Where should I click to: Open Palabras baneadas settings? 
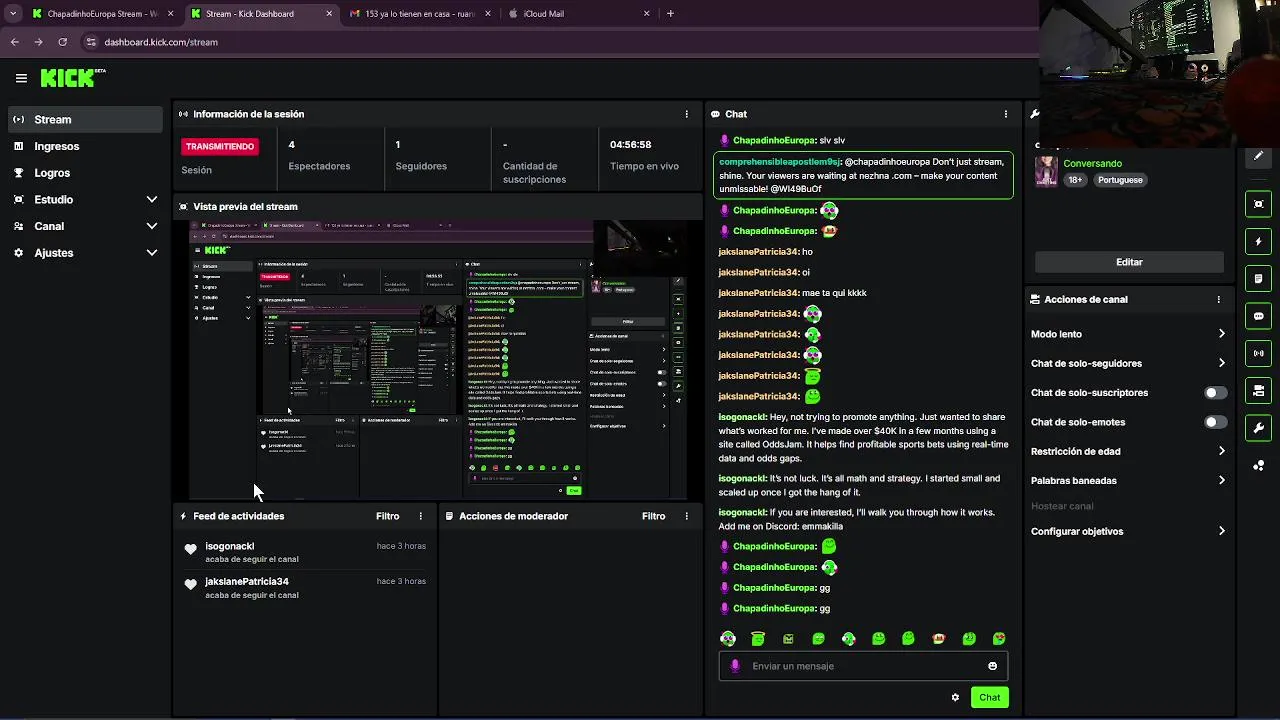click(1128, 480)
